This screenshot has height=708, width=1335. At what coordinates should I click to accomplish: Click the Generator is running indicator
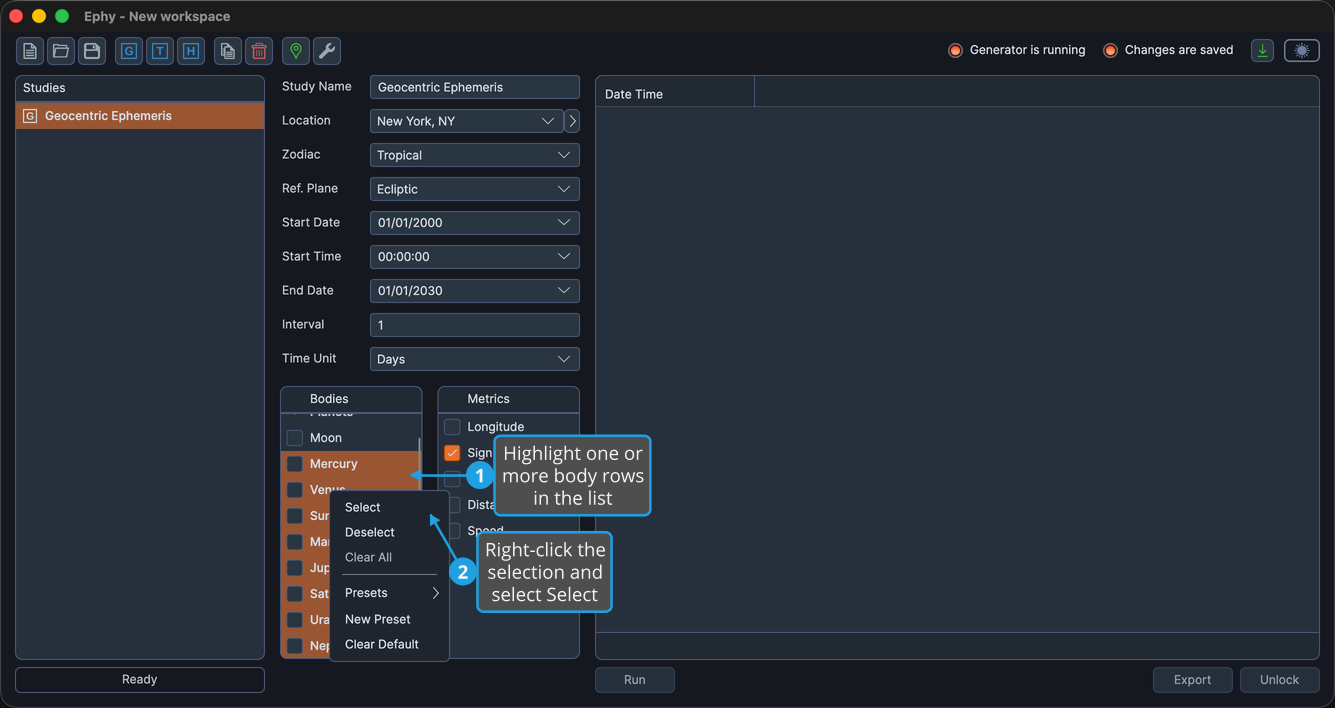[x=1016, y=50]
